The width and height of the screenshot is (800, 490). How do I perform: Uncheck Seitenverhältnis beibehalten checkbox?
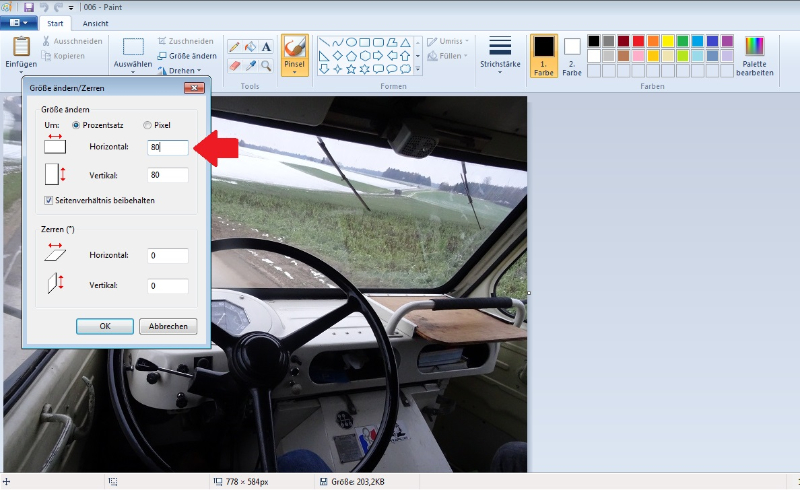coord(49,200)
